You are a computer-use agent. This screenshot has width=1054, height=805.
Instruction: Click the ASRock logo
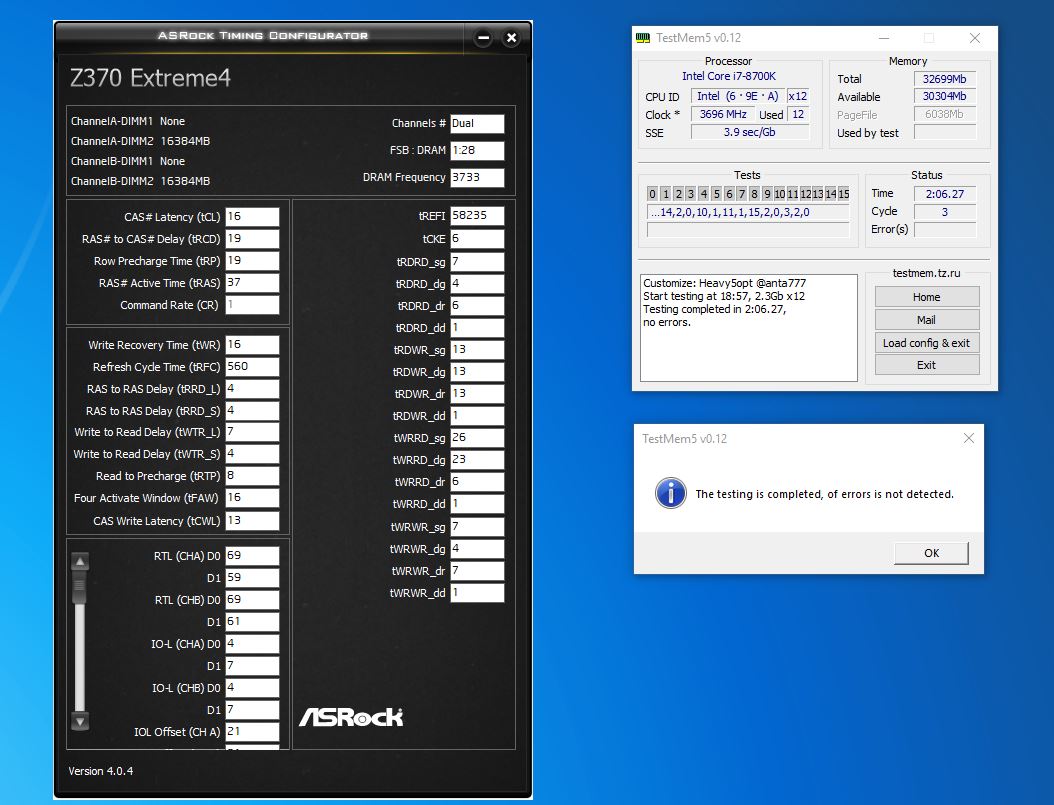click(x=351, y=717)
